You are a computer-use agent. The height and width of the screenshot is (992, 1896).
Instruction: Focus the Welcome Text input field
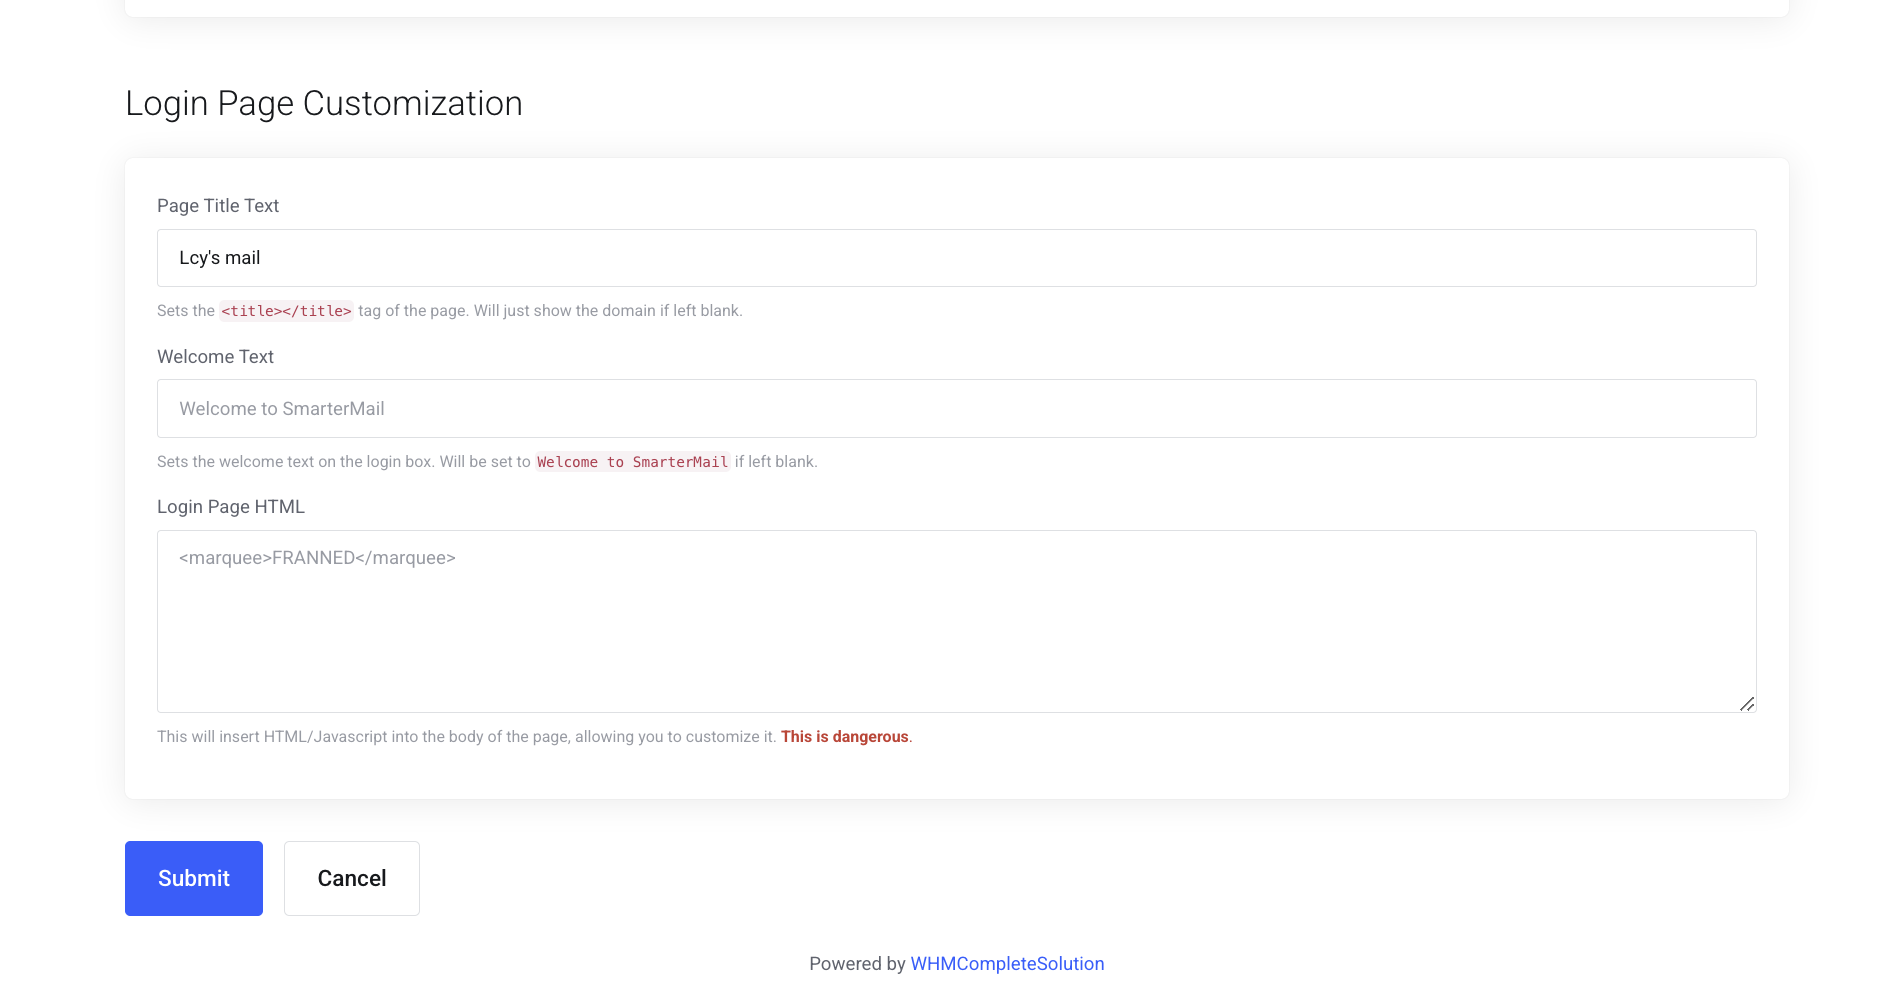(x=956, y=408)
